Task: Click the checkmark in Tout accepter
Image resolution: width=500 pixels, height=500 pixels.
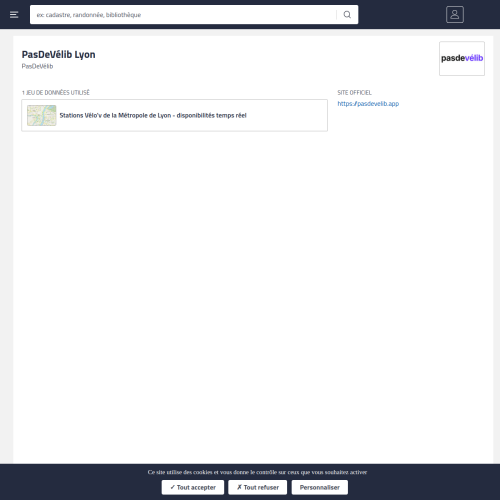Action: [172, 487]
